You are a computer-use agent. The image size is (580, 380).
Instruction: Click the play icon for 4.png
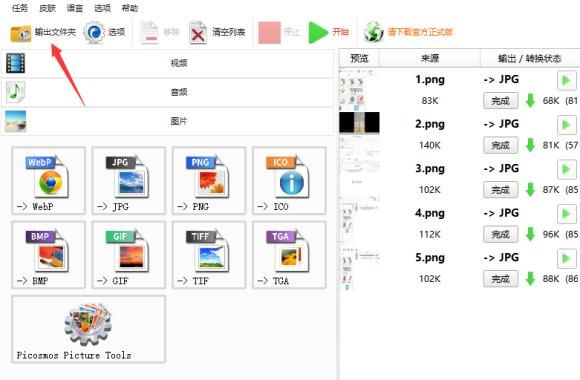[x=566, y=214]
